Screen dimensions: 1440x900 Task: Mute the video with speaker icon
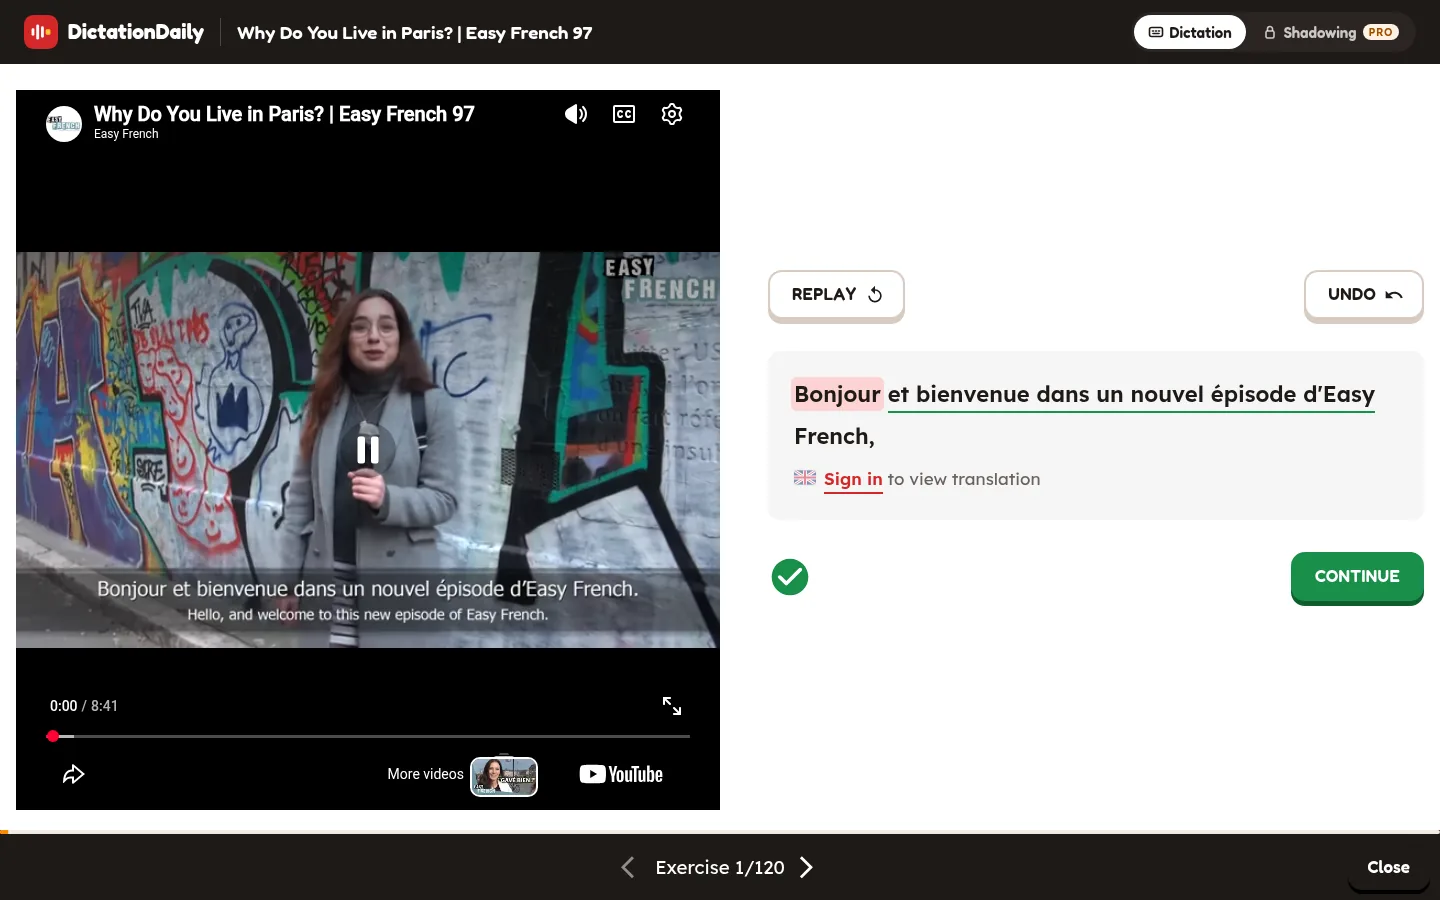pos(576,114)
